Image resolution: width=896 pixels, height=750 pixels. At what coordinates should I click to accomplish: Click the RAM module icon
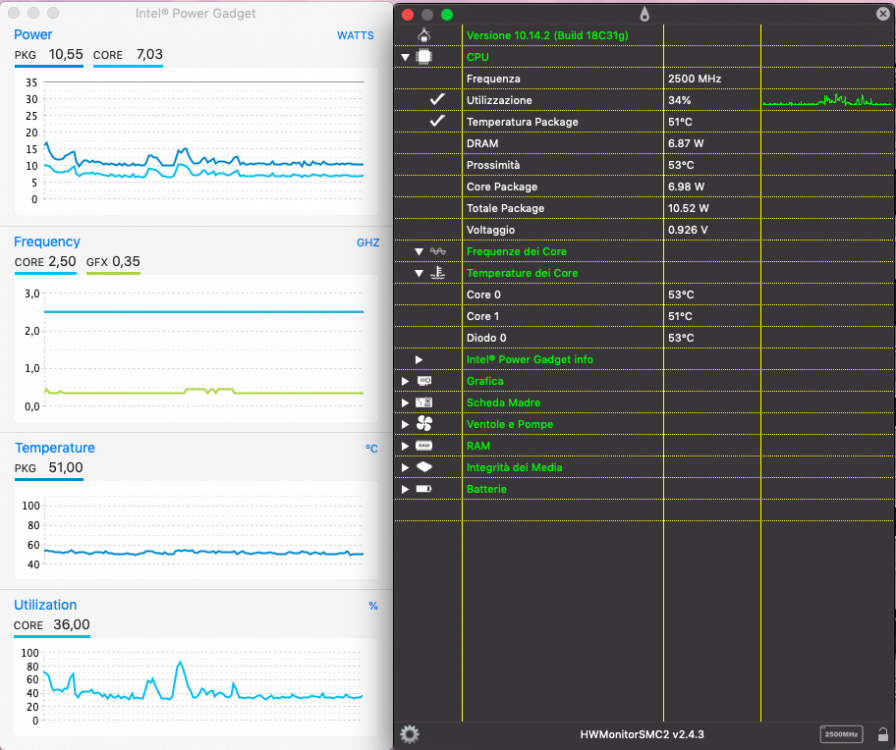424,445
